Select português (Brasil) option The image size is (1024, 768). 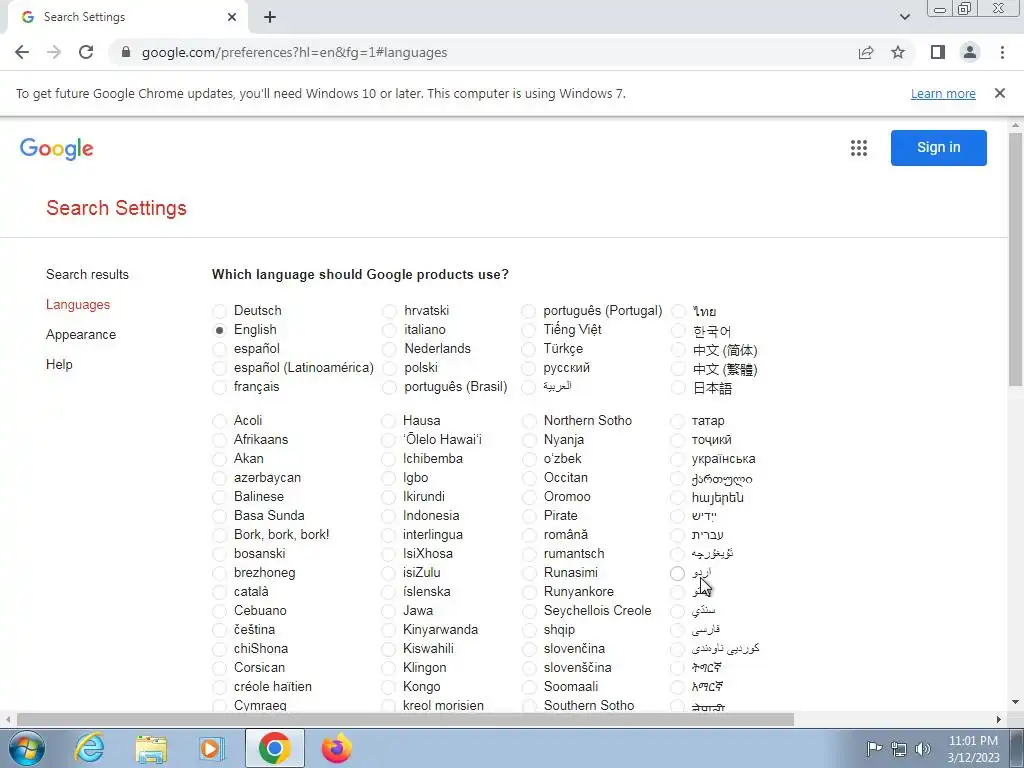389,387
